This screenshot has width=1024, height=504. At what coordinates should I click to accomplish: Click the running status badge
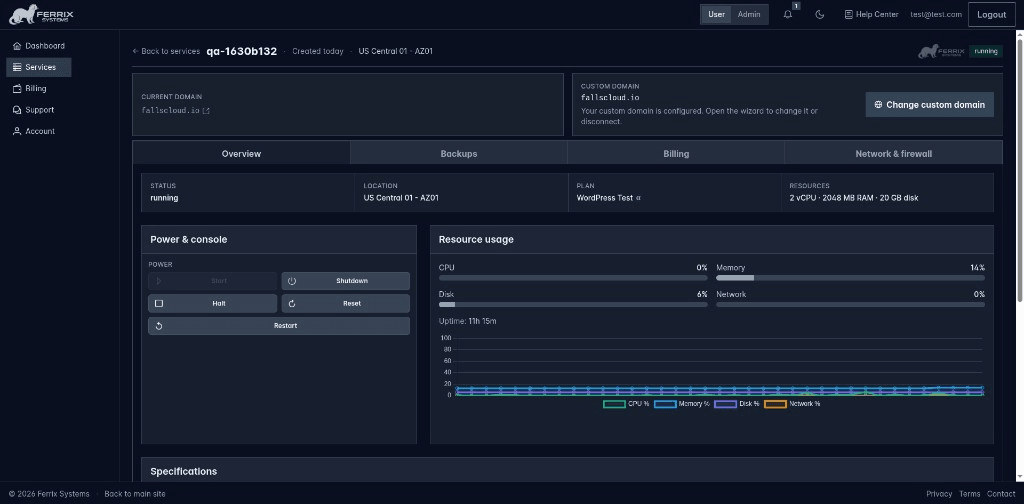coord(985,51)
